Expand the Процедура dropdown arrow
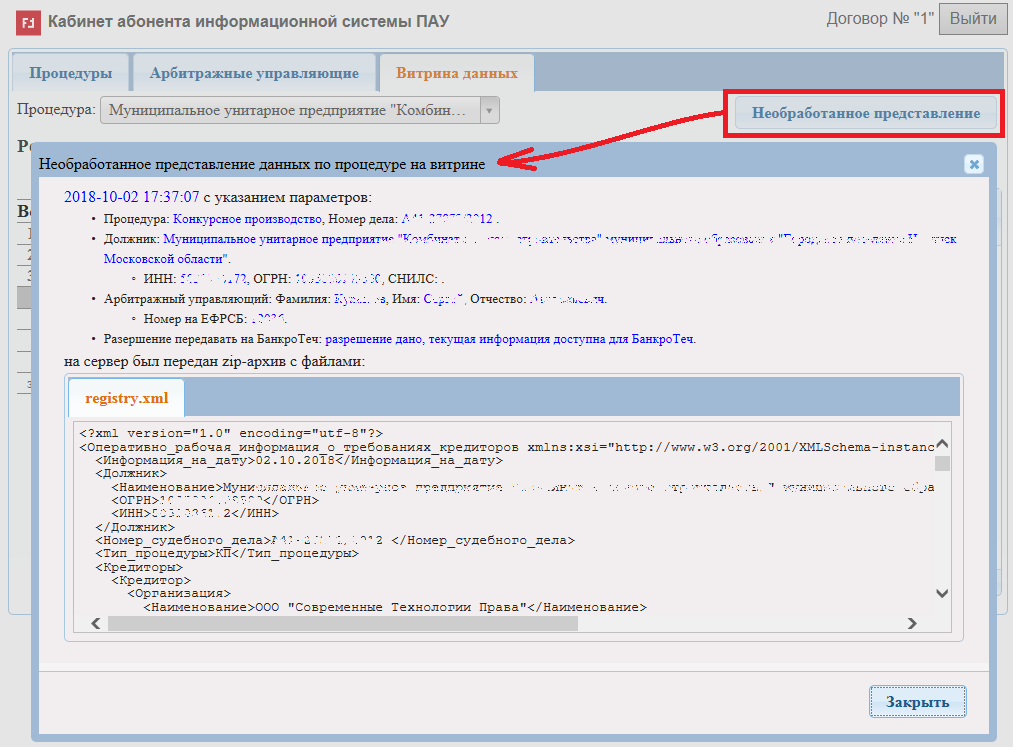Image resolution: width=1013 pixels, height=747 pixels. click(x=489, y=110)
